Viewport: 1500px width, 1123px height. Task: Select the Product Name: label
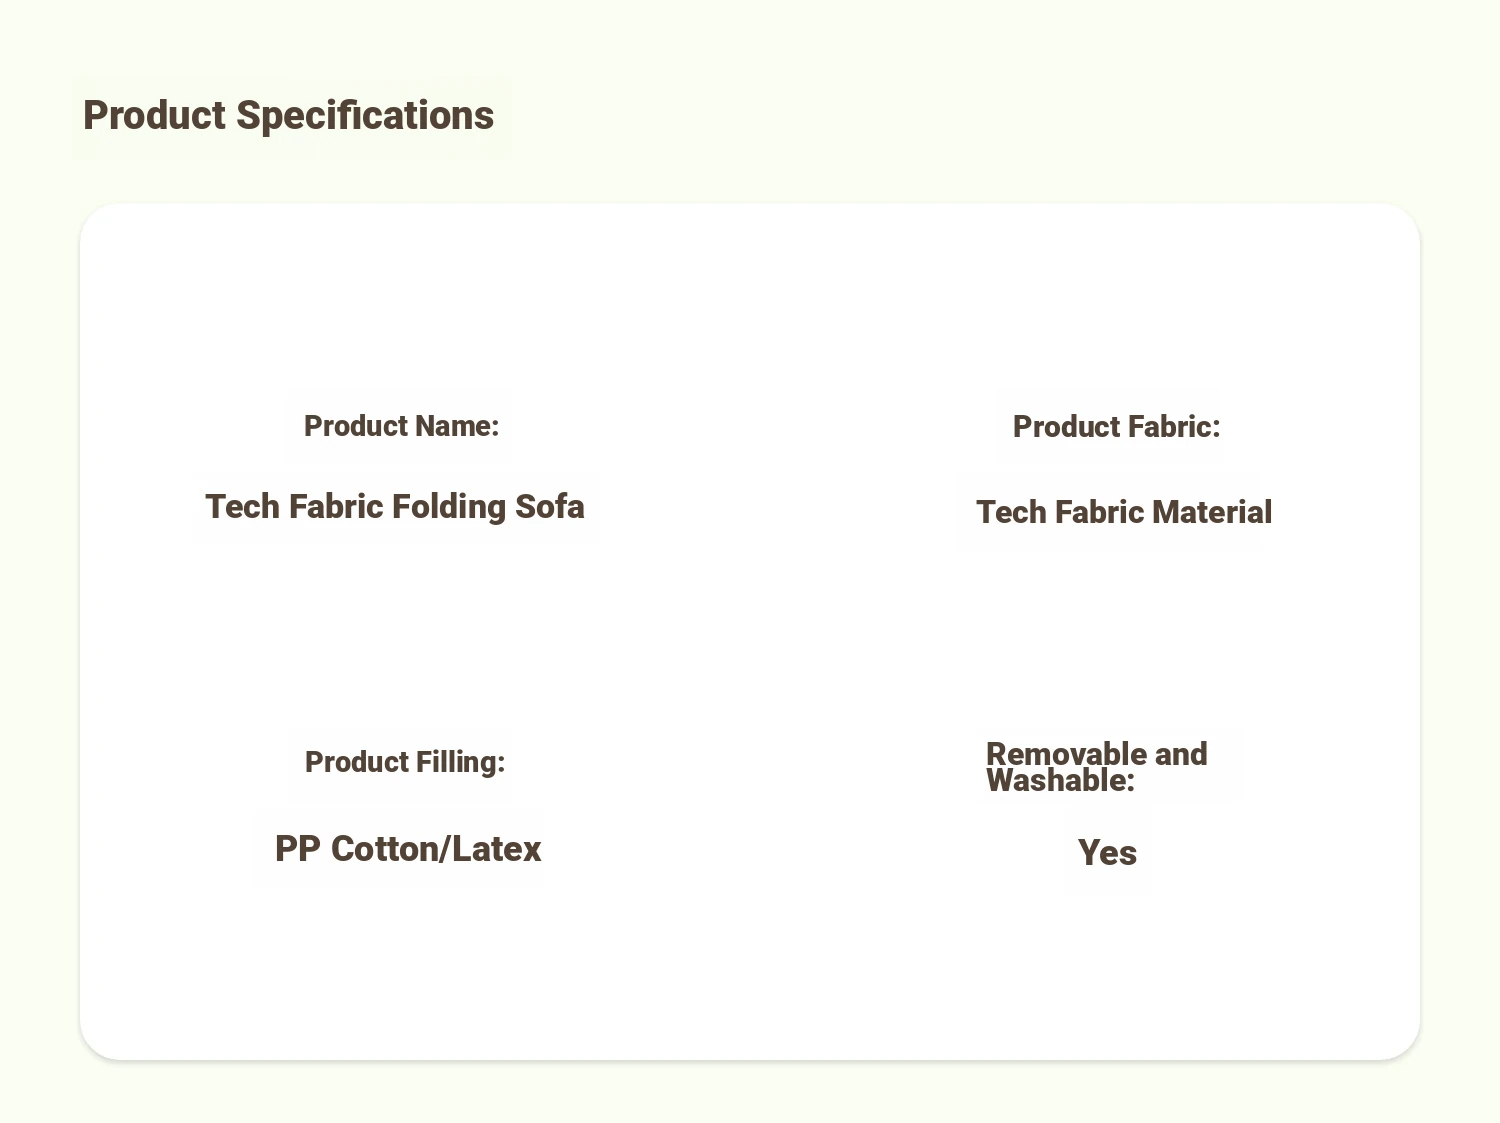point(401,426)
